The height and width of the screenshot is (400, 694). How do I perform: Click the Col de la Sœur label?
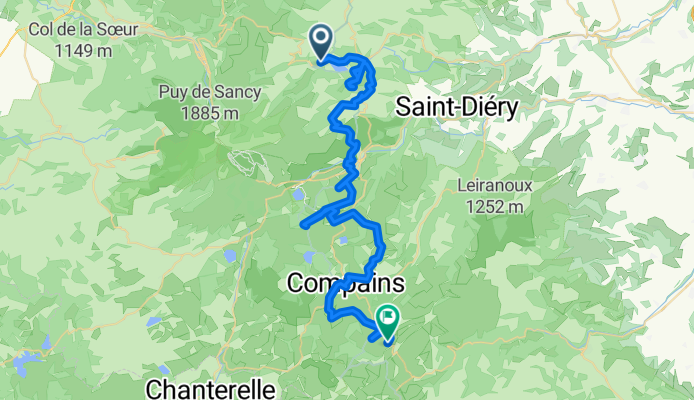[83, 30]
